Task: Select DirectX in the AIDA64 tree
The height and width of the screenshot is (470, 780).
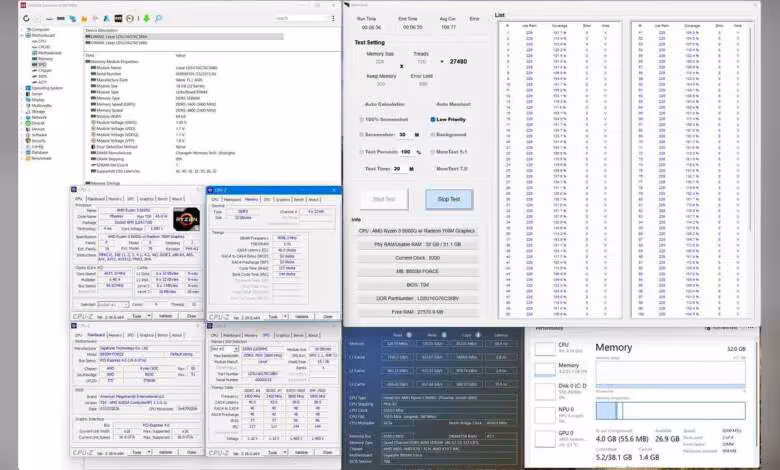Action: coord(38,123)
